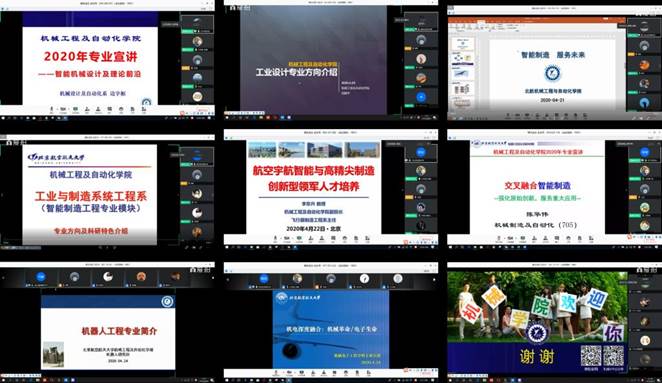Select first slide thumbnail in PowerPoint 智能制造 服务未来 window
662x383 pixels.
pos(462,44)
